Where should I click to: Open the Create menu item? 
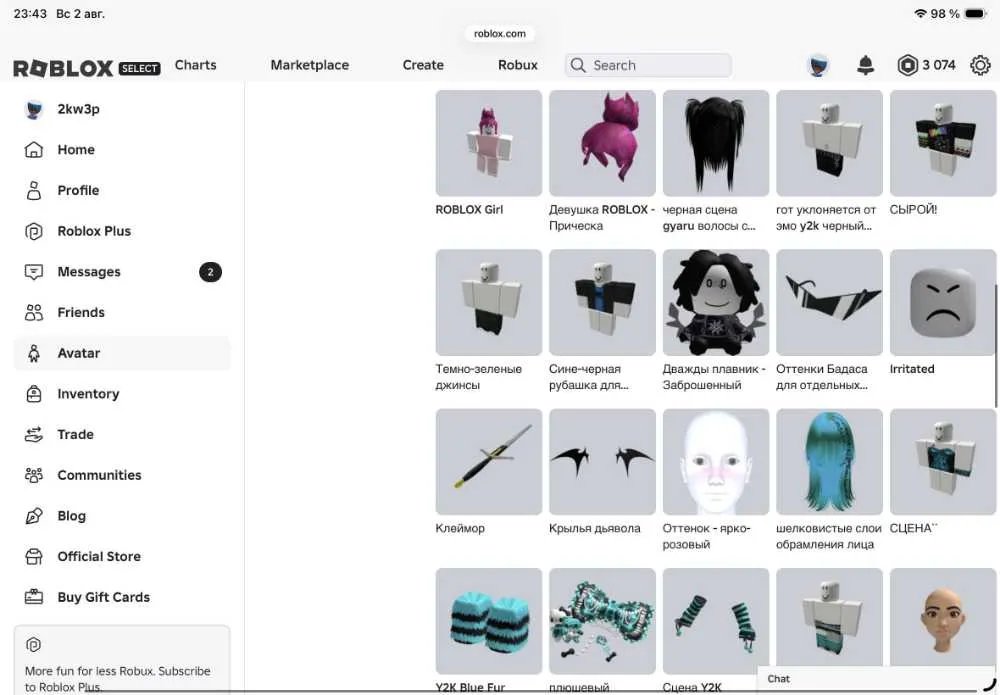click(x=423, y=65)
